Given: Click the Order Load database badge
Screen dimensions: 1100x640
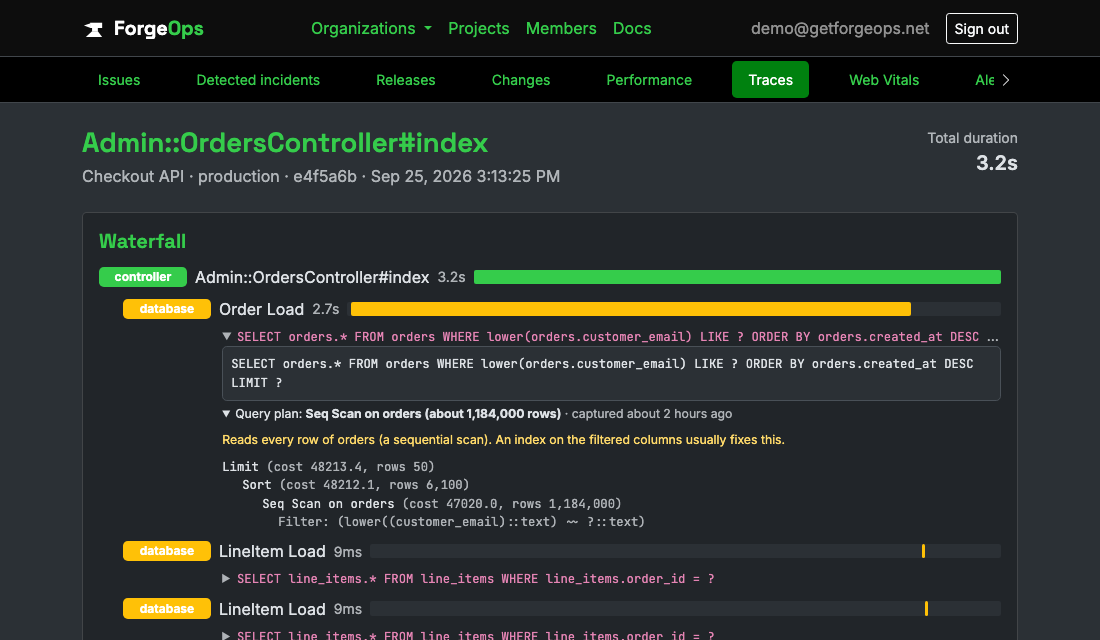Looking at the screenshot, I should 167,309.
